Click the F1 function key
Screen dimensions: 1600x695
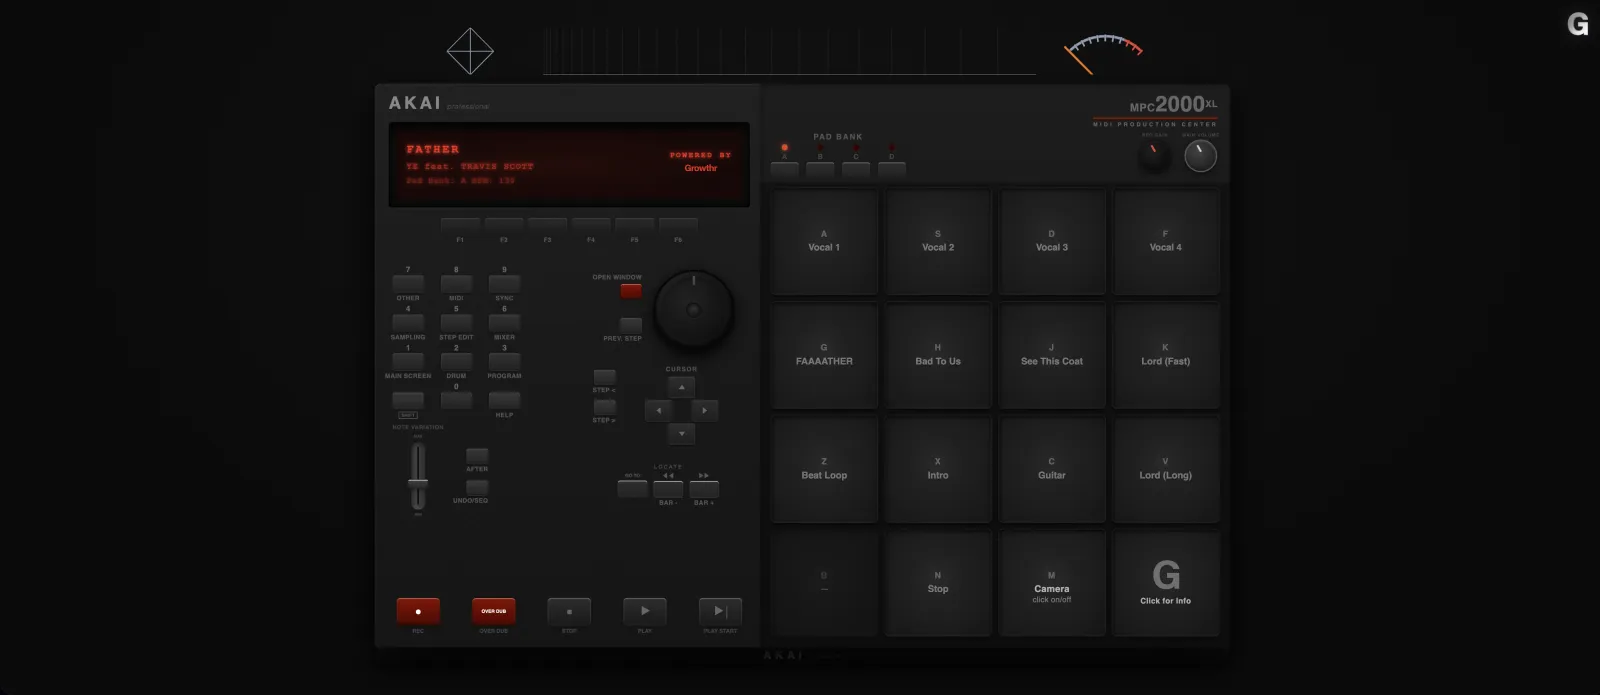460,225
